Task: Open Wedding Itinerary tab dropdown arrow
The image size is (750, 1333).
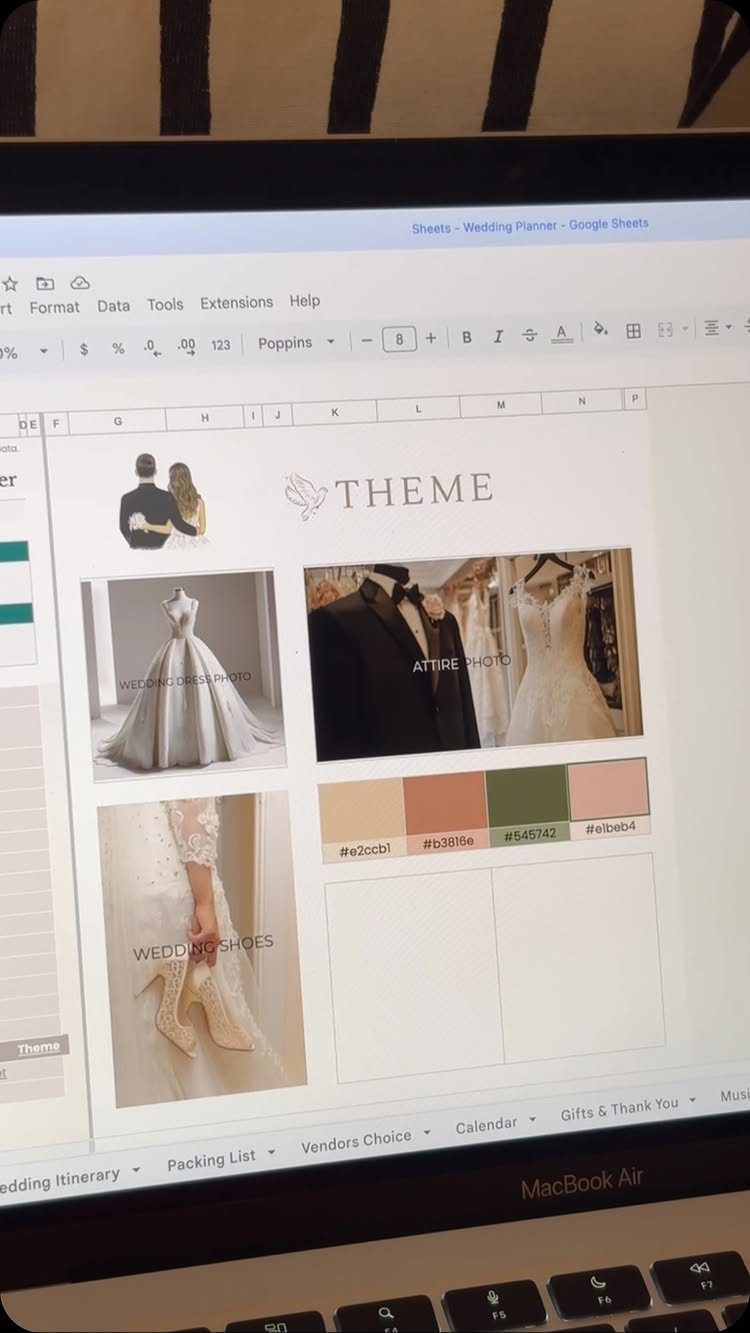Action: [135, 1169]
